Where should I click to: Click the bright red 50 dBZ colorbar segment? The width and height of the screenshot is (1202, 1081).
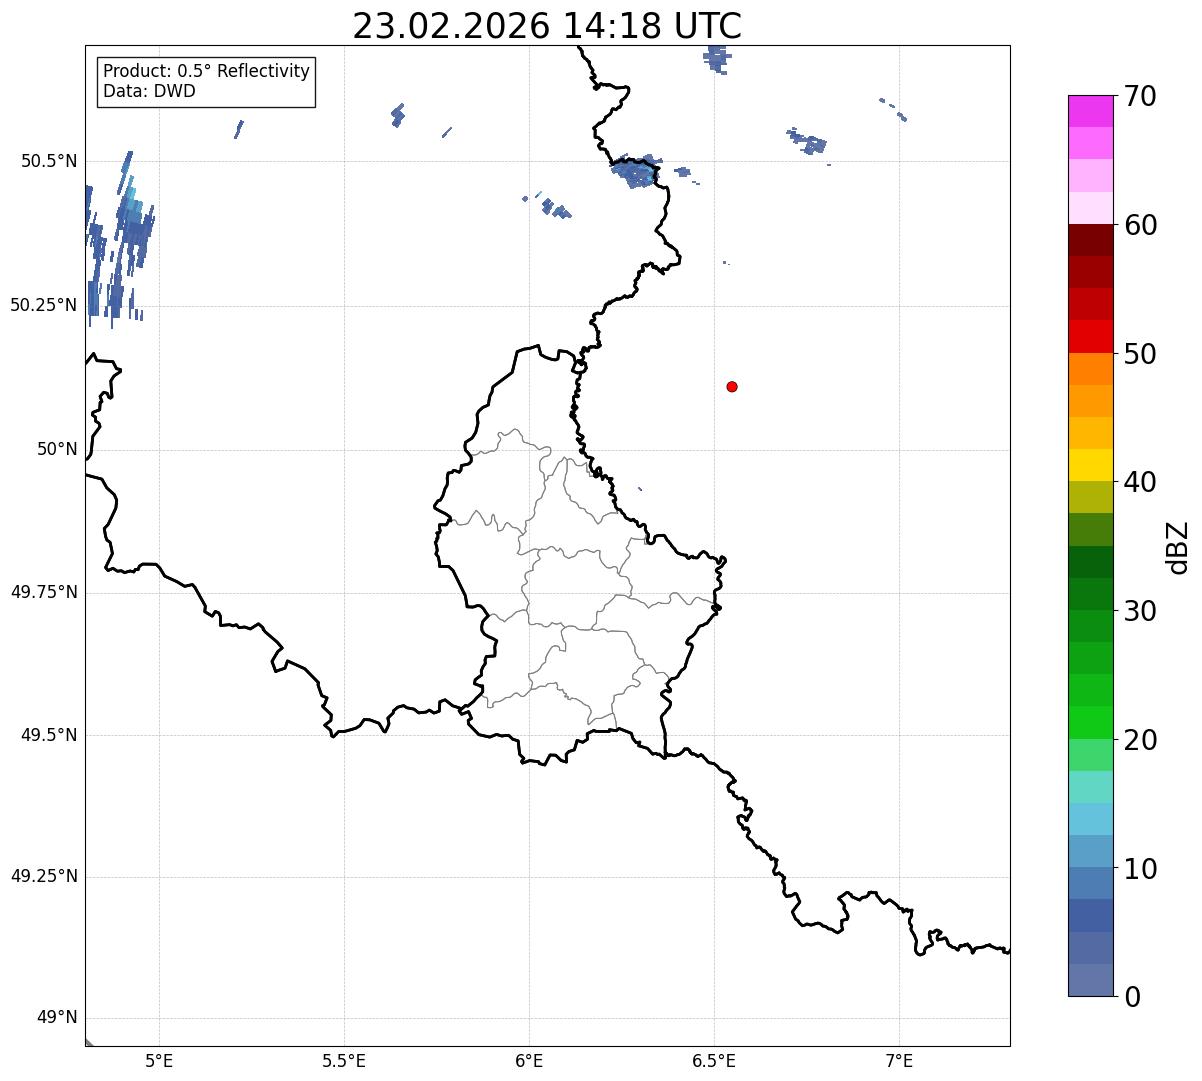[x=1091, y=336]
